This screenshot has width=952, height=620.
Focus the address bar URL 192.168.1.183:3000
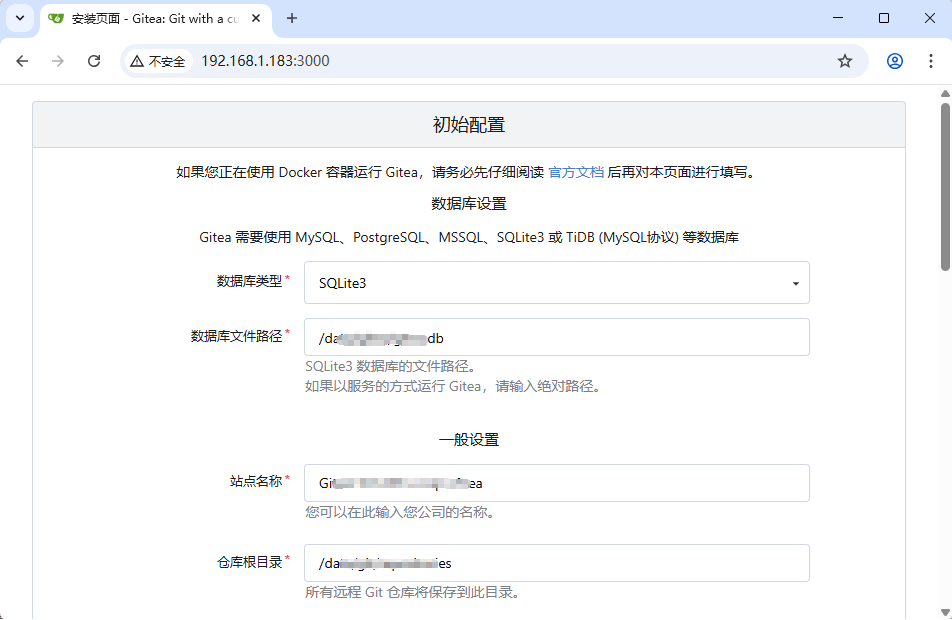point(265,61)
